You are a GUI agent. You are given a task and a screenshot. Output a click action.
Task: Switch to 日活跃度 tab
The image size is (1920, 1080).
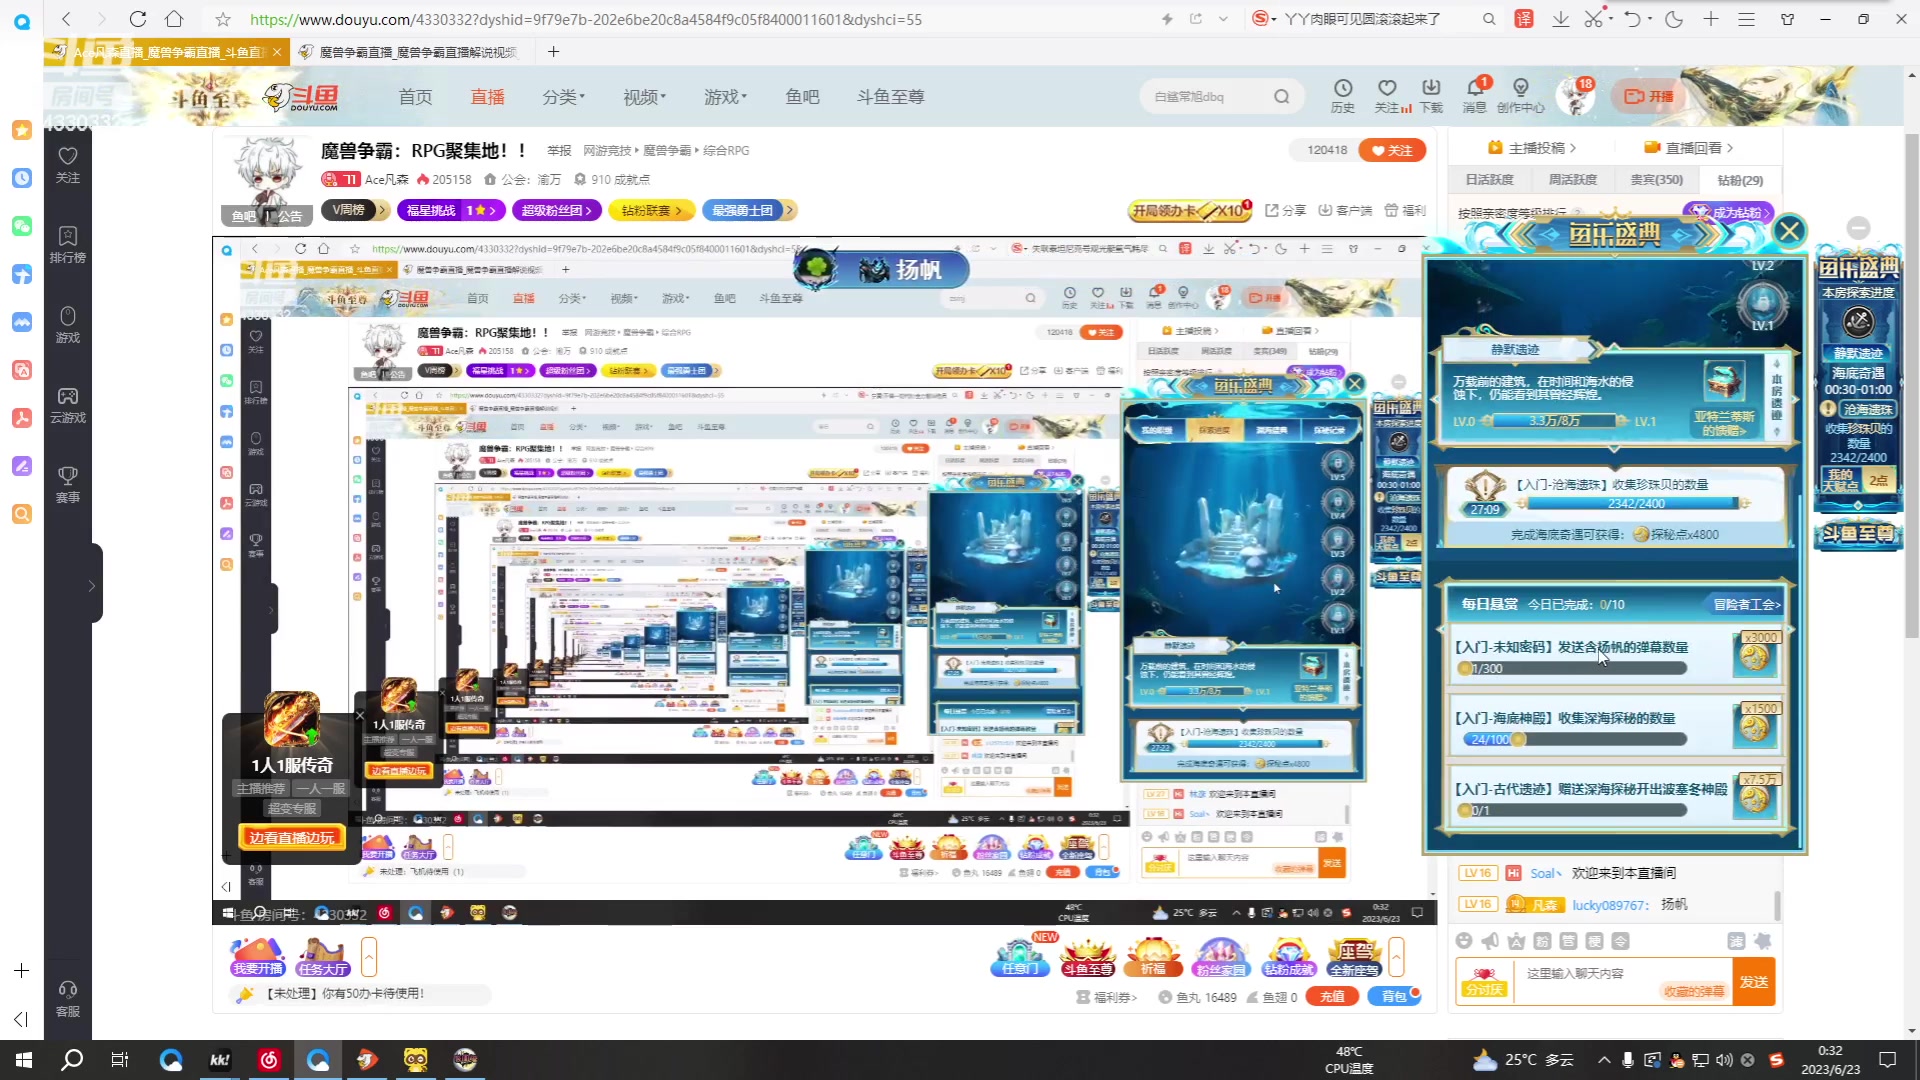point(1489,180)
